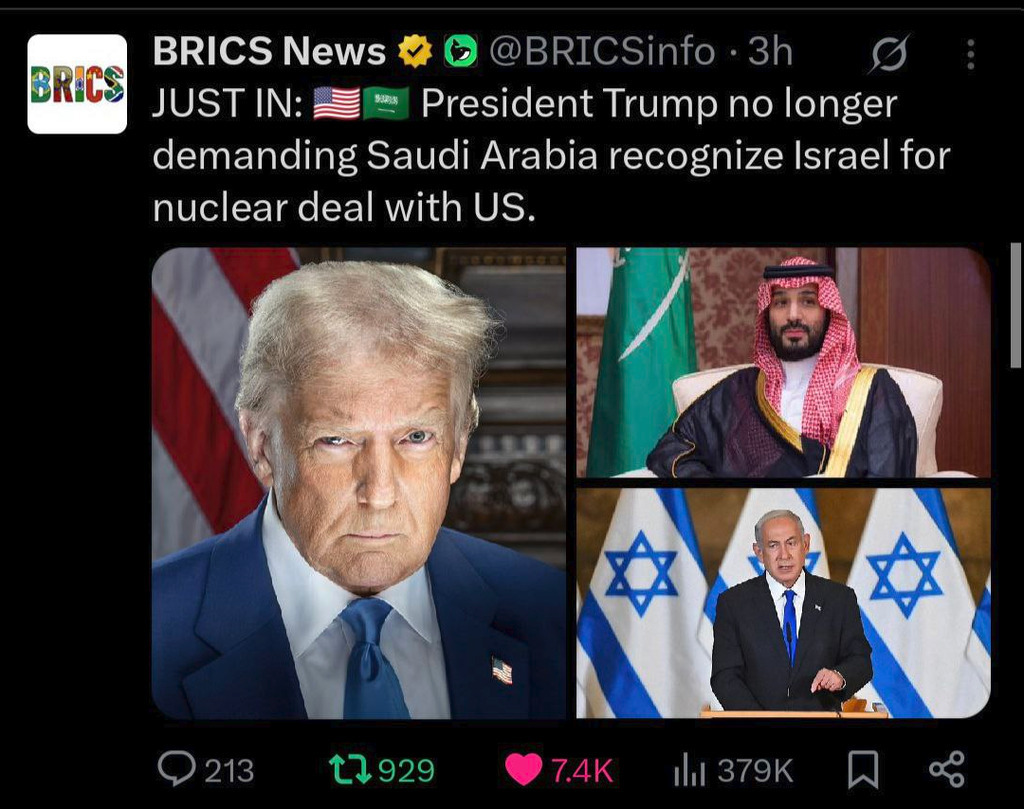Screen dimensions: 1024x809
Task: Click the BRICS News display name
Action: 269,51
